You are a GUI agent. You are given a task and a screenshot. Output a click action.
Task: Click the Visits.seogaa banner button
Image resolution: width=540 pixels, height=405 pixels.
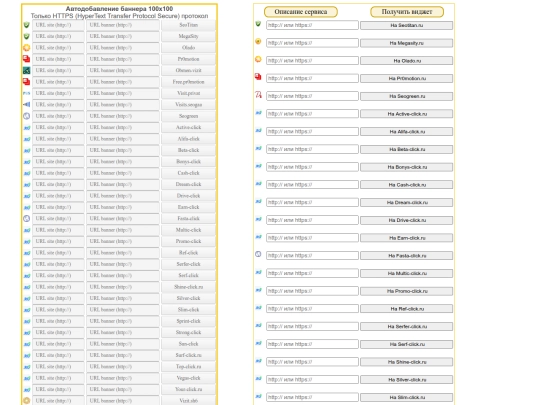(x=188, y=105)
